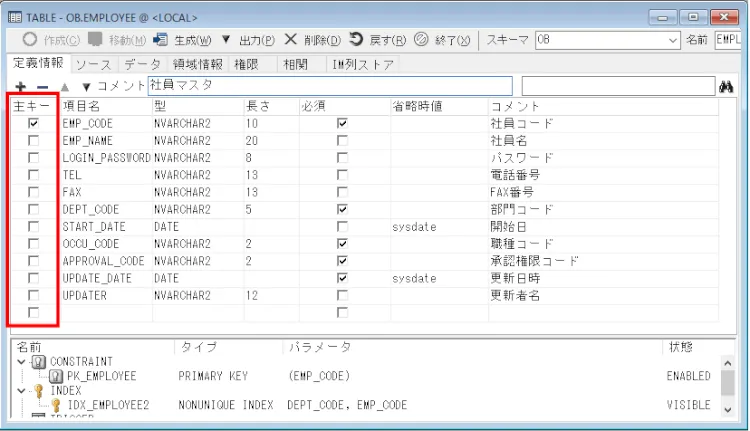This screenshot has width=750, height=431.
Task: Uncheck 必須 checkbox for DEPT_CODE
Action: [342, 210]
